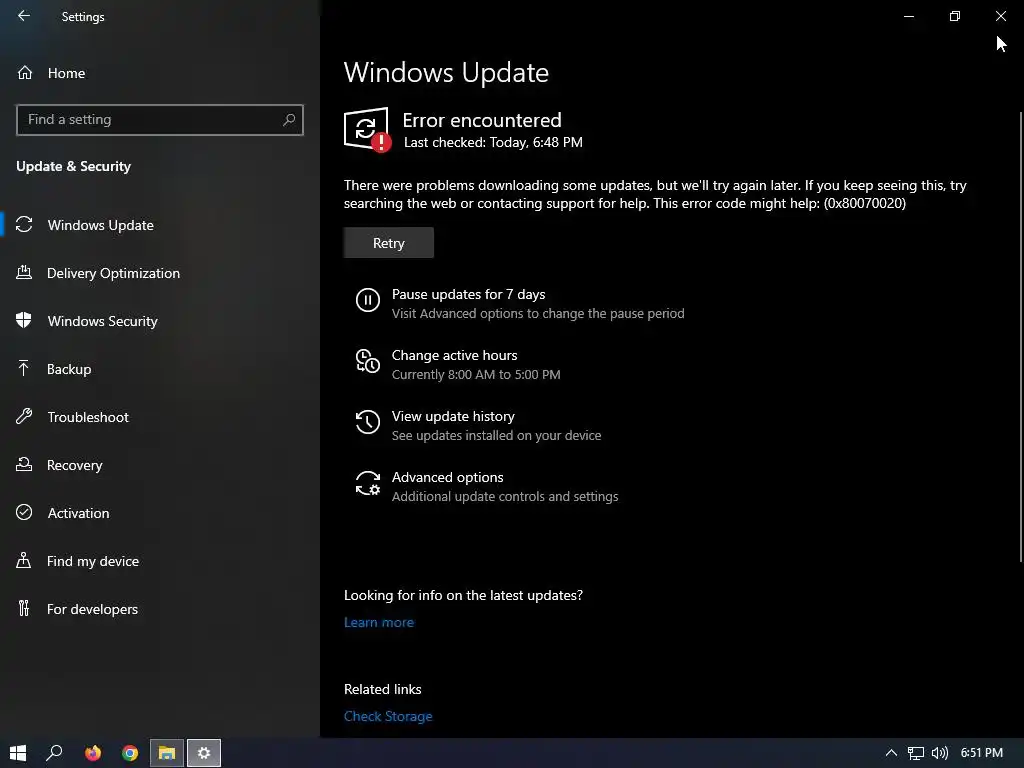This screenshot has width=1024, height=768.
Task: Click the Settings gear in taskbar
Action: point(204,753)
